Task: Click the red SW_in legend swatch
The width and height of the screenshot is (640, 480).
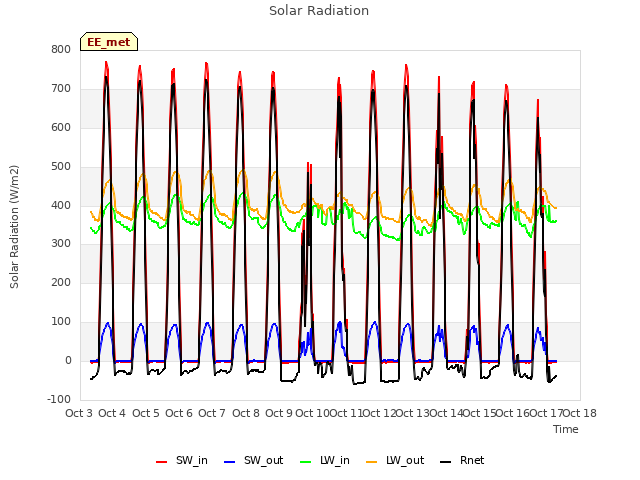Action: click(162, 462)
